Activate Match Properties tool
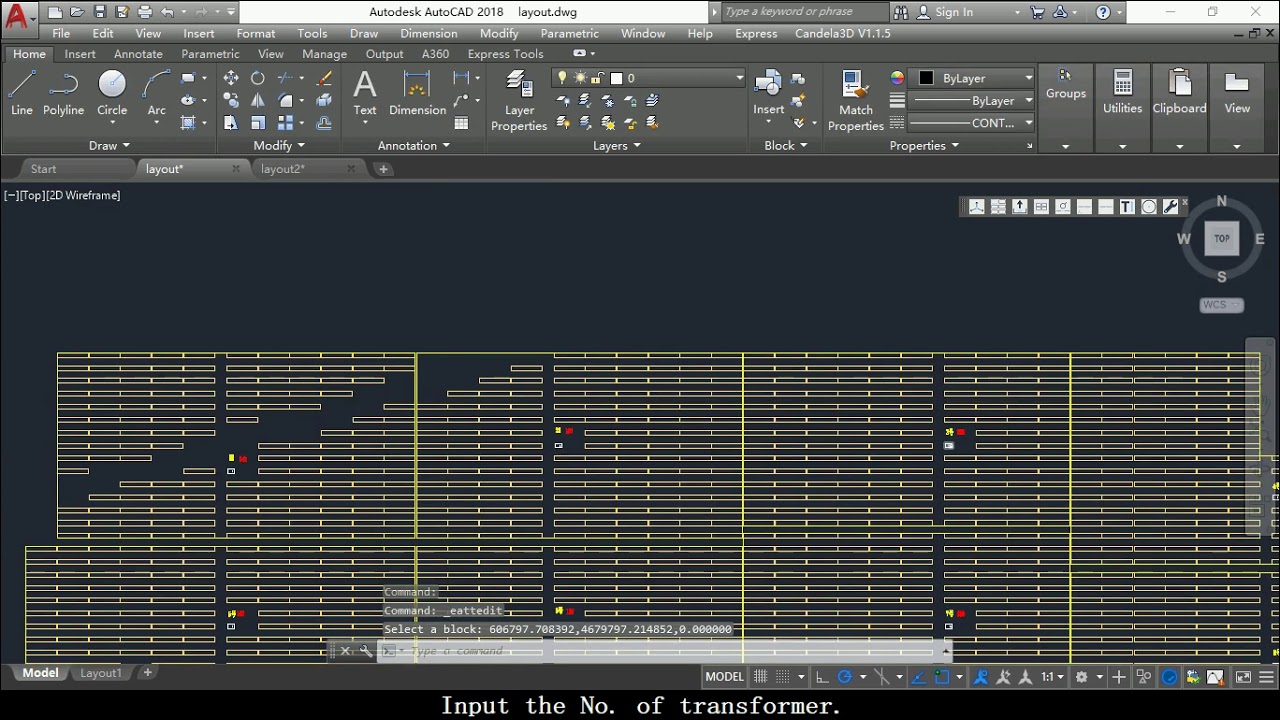 coord(856,100)
